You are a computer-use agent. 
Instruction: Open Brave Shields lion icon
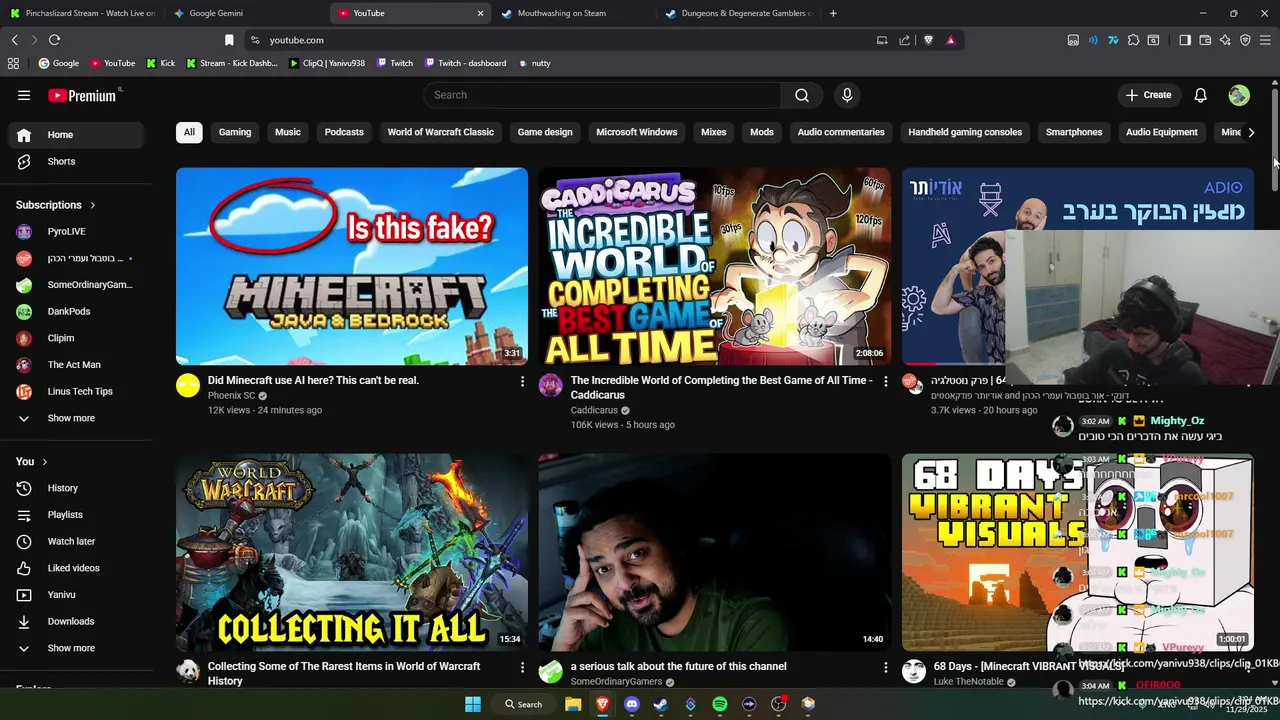[x=928, y=40]
